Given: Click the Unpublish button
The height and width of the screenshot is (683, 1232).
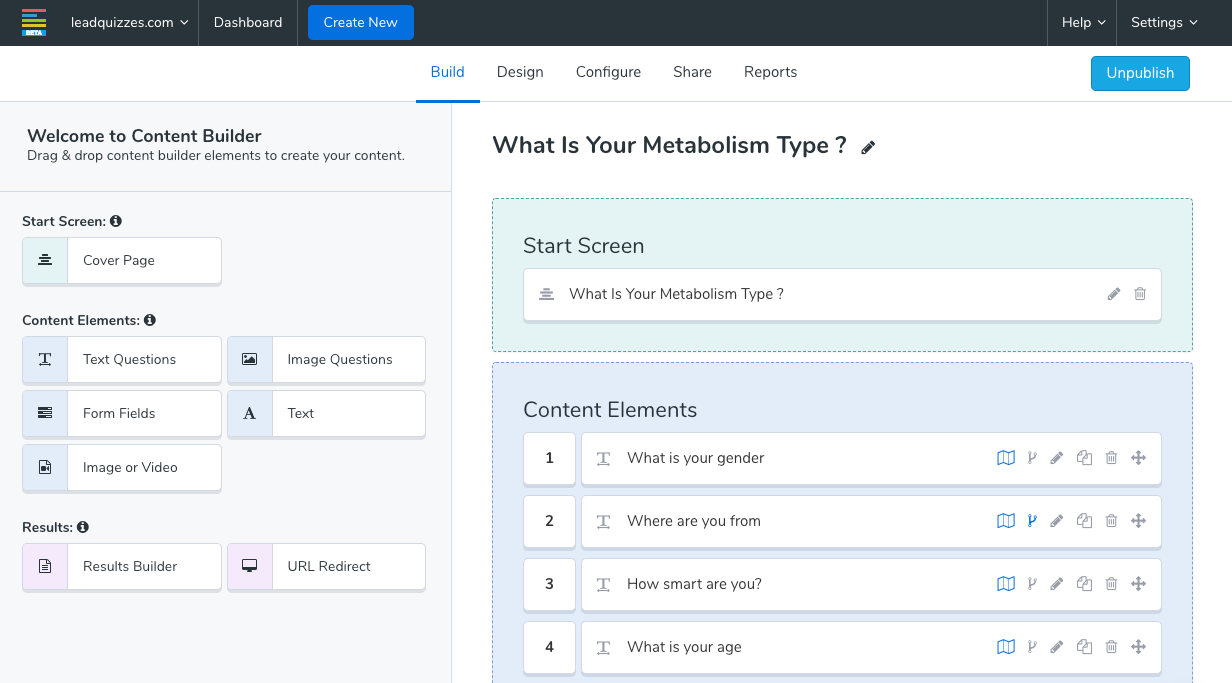Looking at the screenshot, I should [x=1140, y=73].
